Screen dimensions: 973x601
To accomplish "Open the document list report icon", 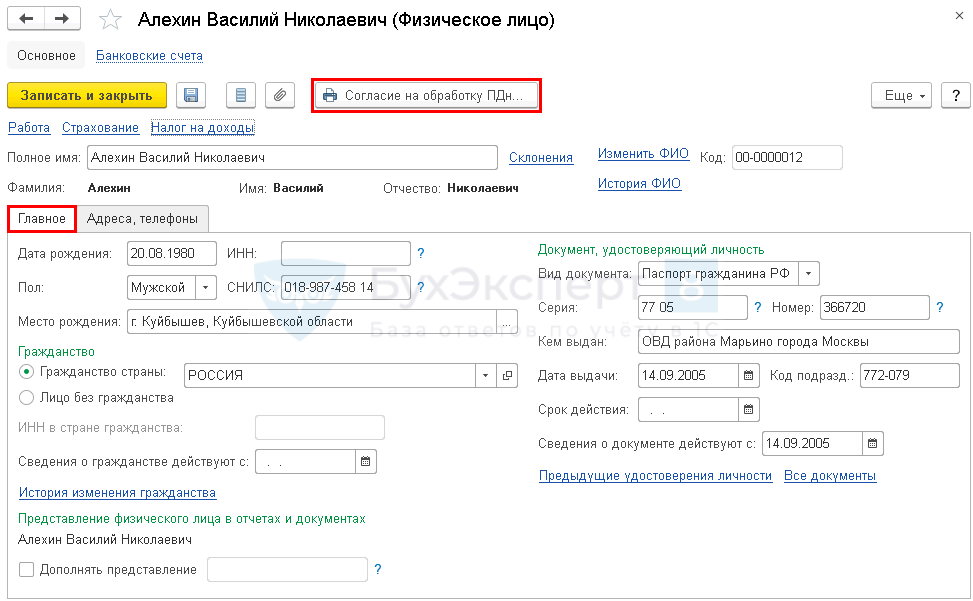I will (x=240, y=95).
